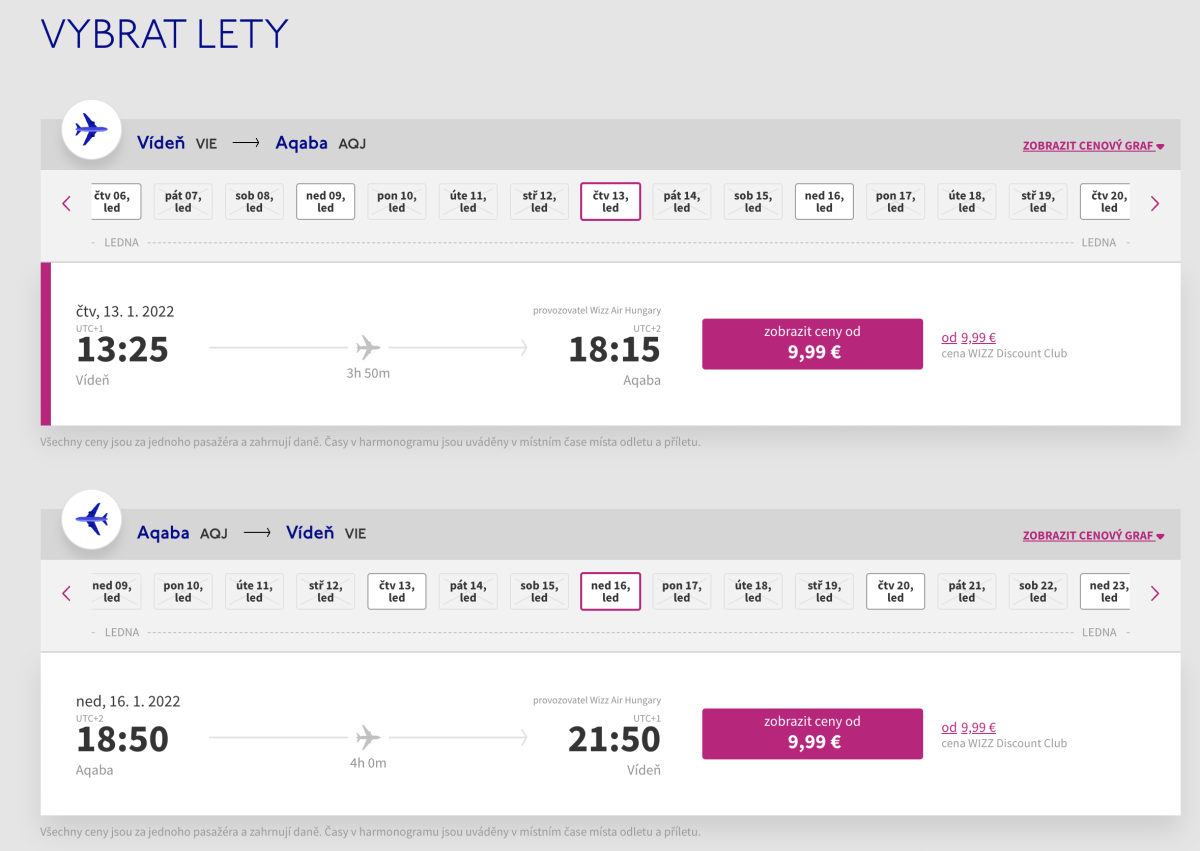
Task: Show prices for 13:25 Vídeň departure flight
Action: tap(812, 344)
